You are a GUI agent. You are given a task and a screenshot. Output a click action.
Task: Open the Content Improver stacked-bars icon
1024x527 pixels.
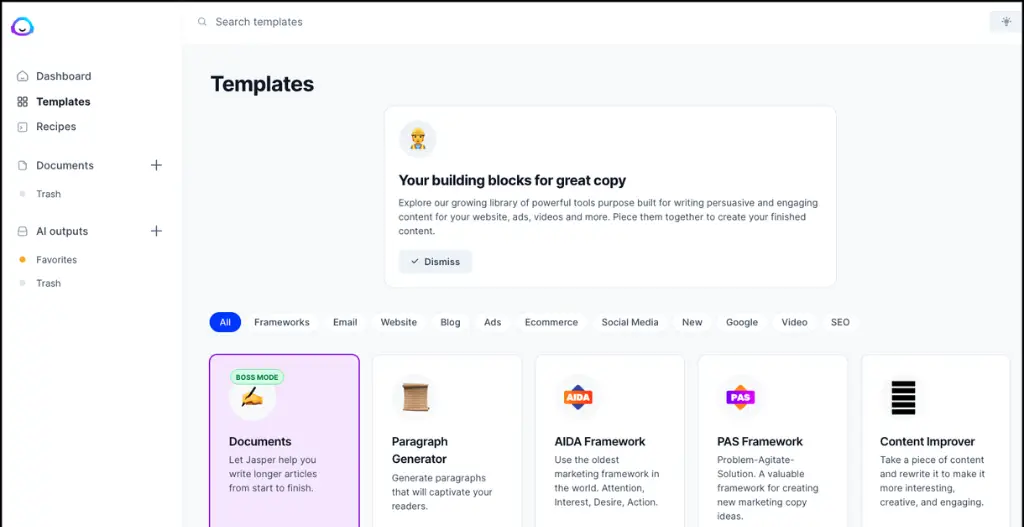(903, 397)
